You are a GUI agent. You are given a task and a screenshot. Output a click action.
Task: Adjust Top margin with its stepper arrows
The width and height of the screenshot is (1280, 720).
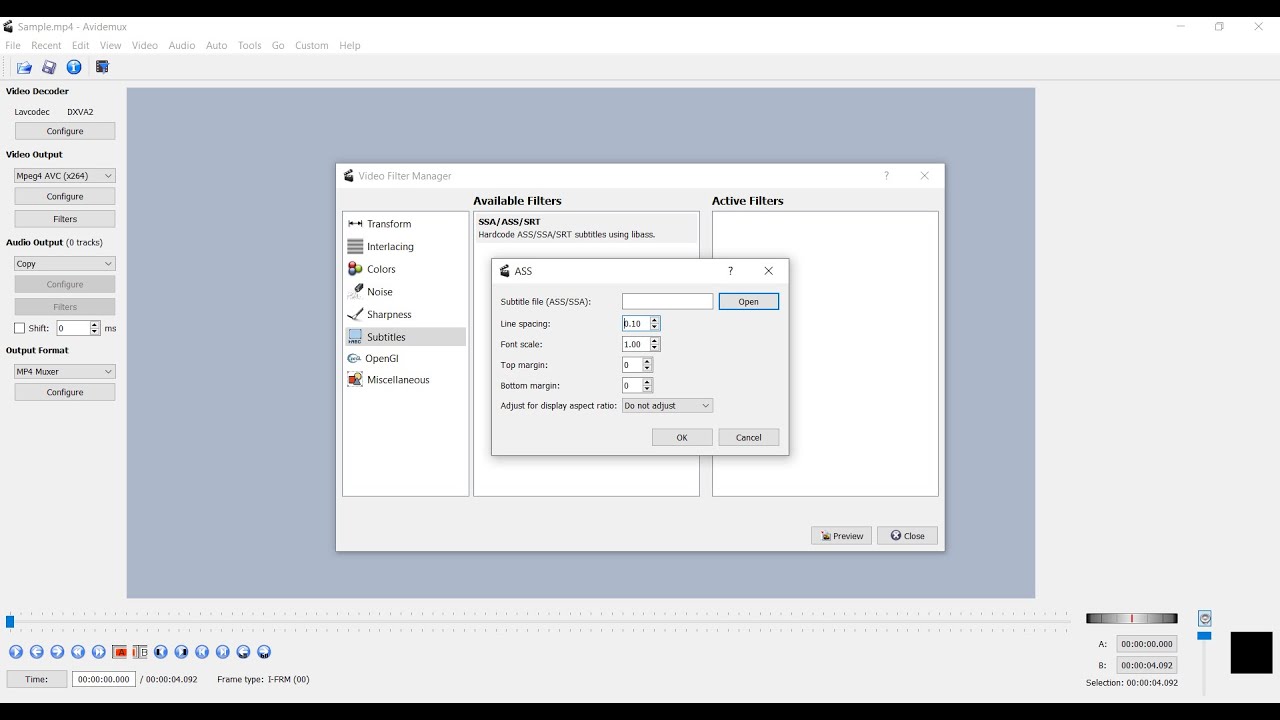point(647,365)
